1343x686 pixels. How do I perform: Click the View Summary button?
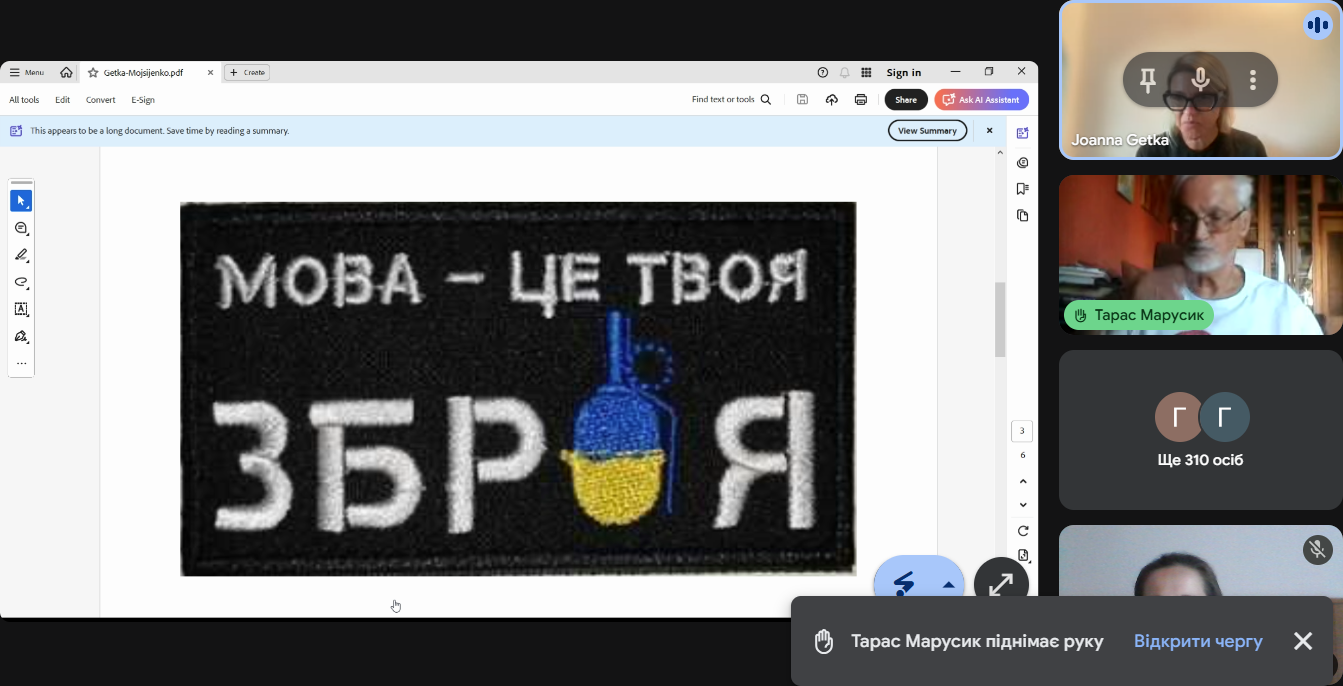click(927, 131)
